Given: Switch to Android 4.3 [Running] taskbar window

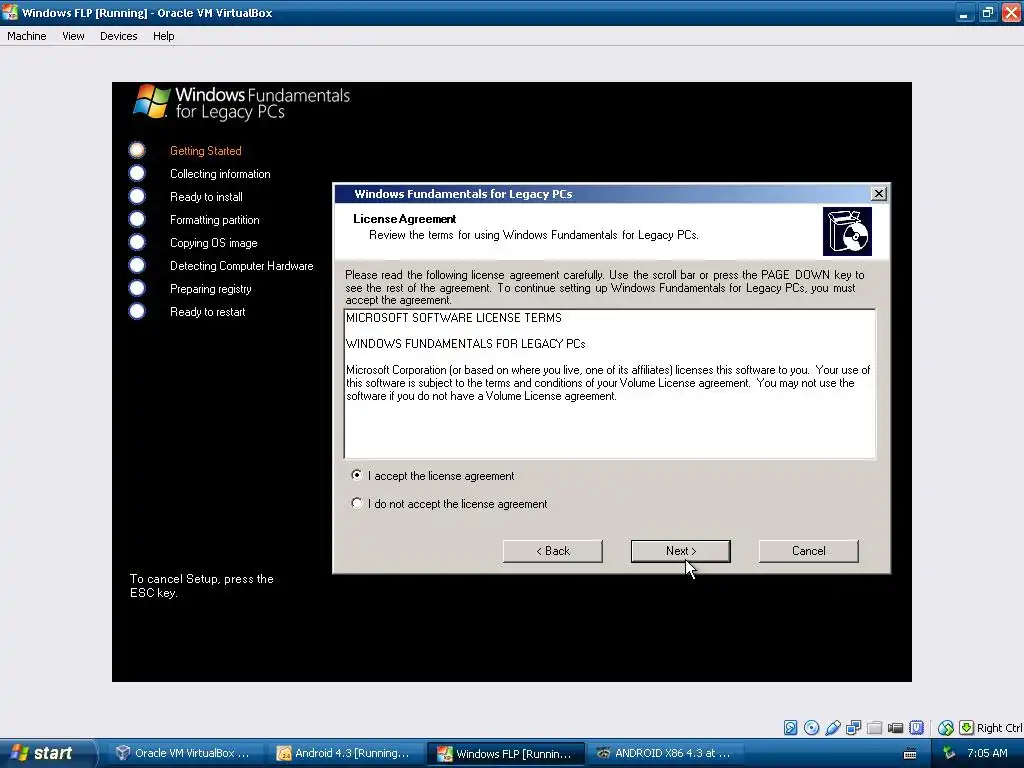Looking at the screenshot, I should (344, 753).
